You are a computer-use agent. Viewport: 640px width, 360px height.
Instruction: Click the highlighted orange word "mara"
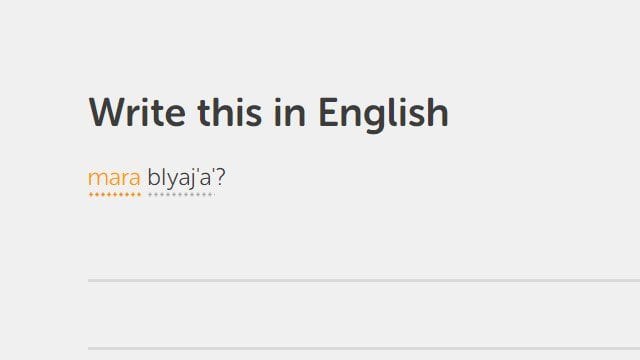pyautogui.click(x=114, y=178)
